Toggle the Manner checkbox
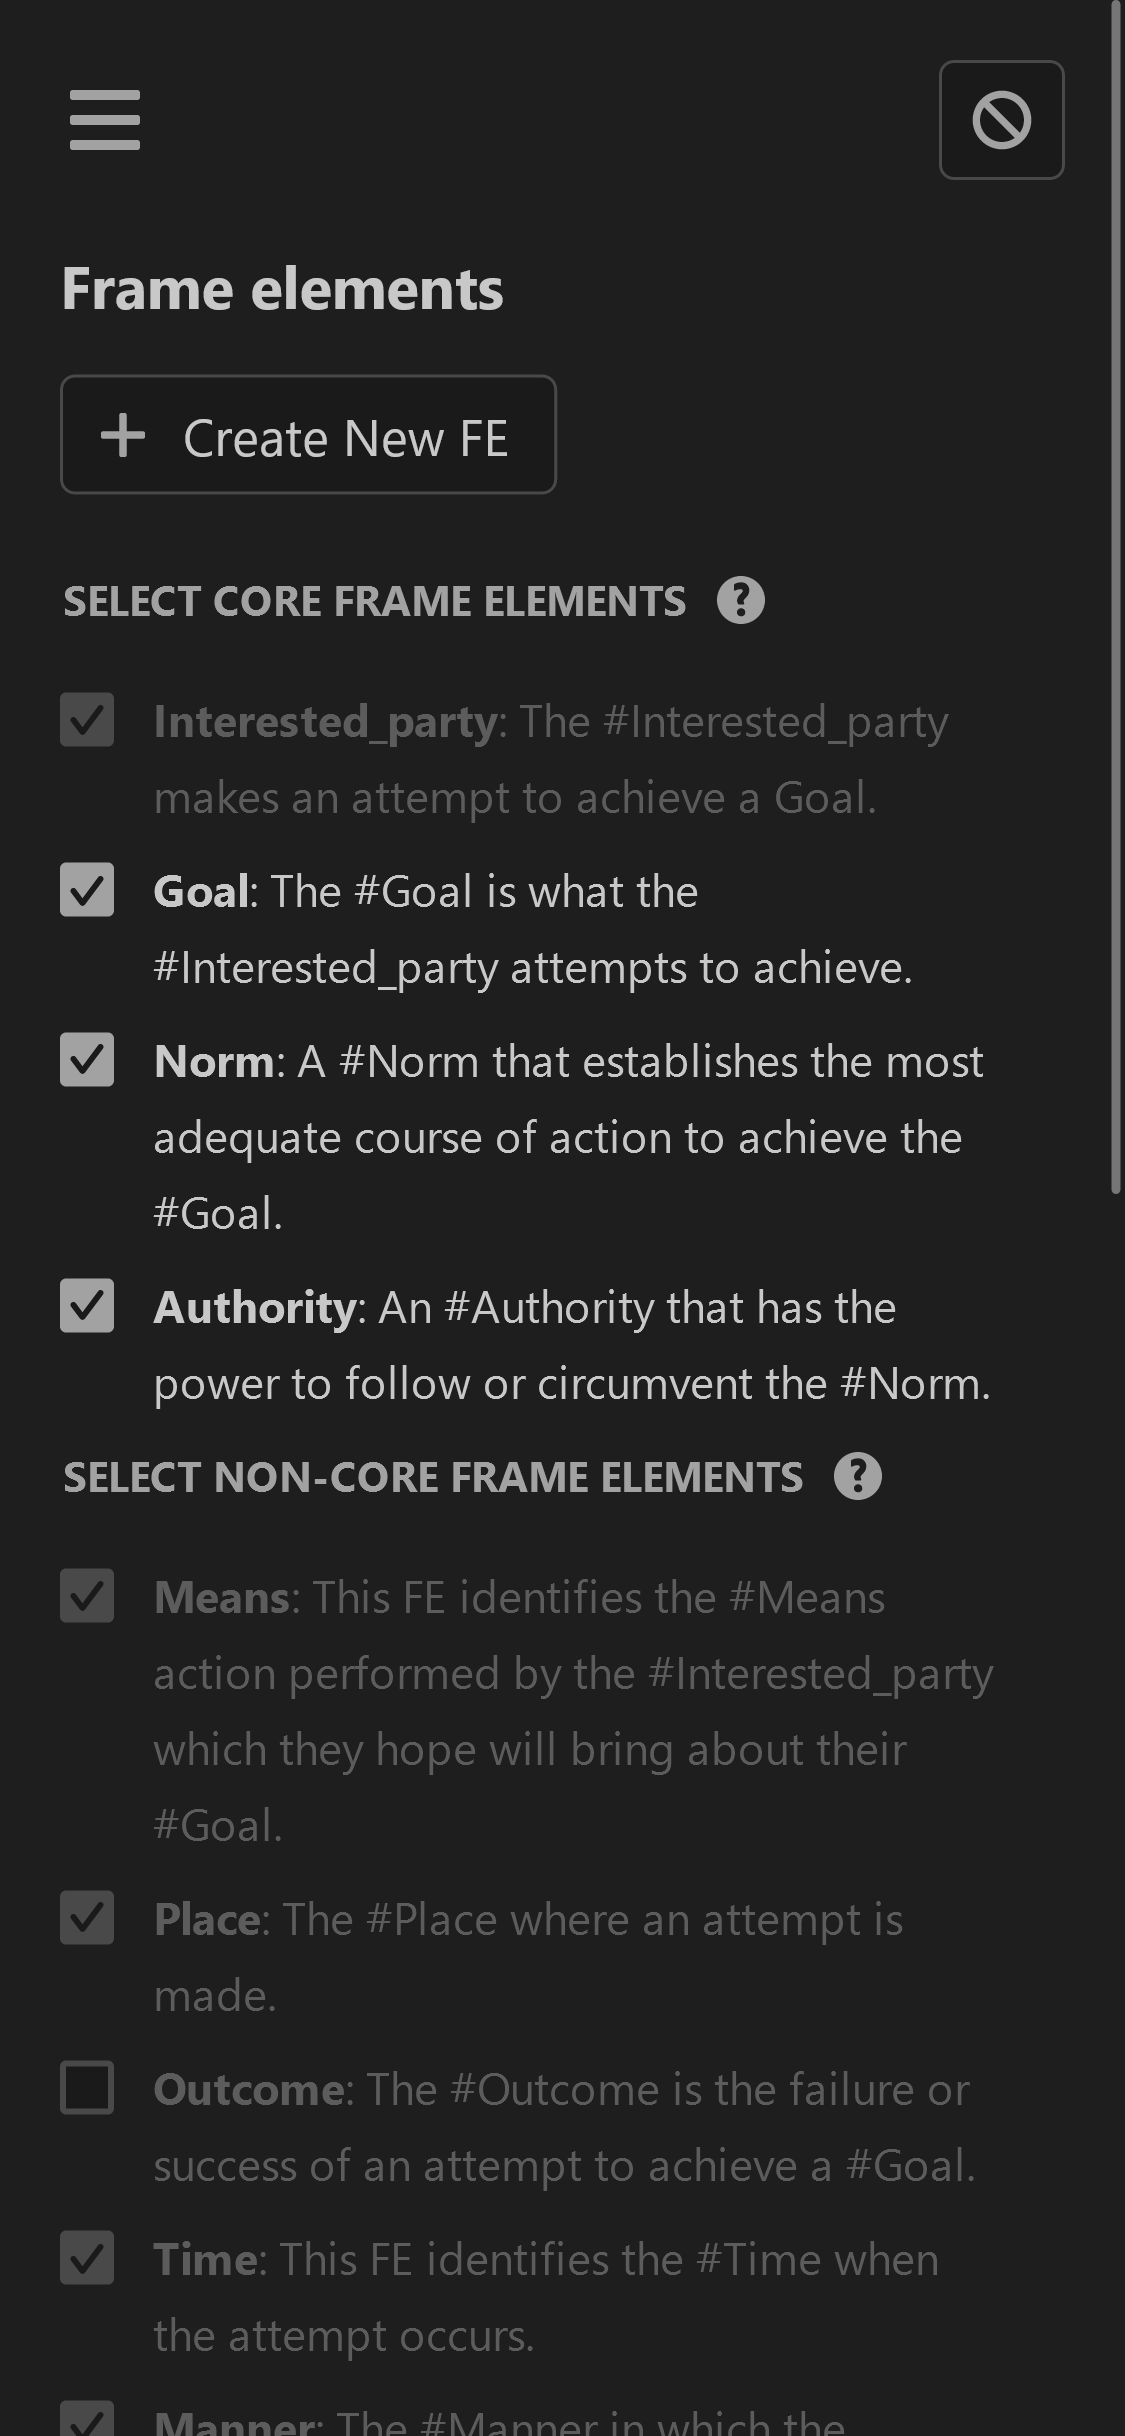Image resolution: width=1125 pixels, height=2436 pixels. point(87,2418)
